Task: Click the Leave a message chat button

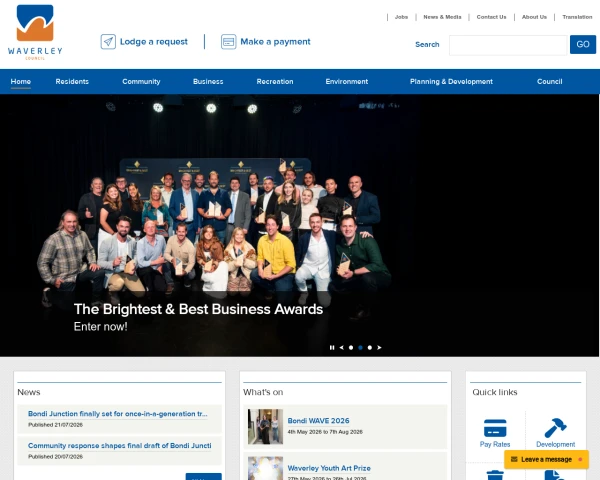Action: (546, 459)
